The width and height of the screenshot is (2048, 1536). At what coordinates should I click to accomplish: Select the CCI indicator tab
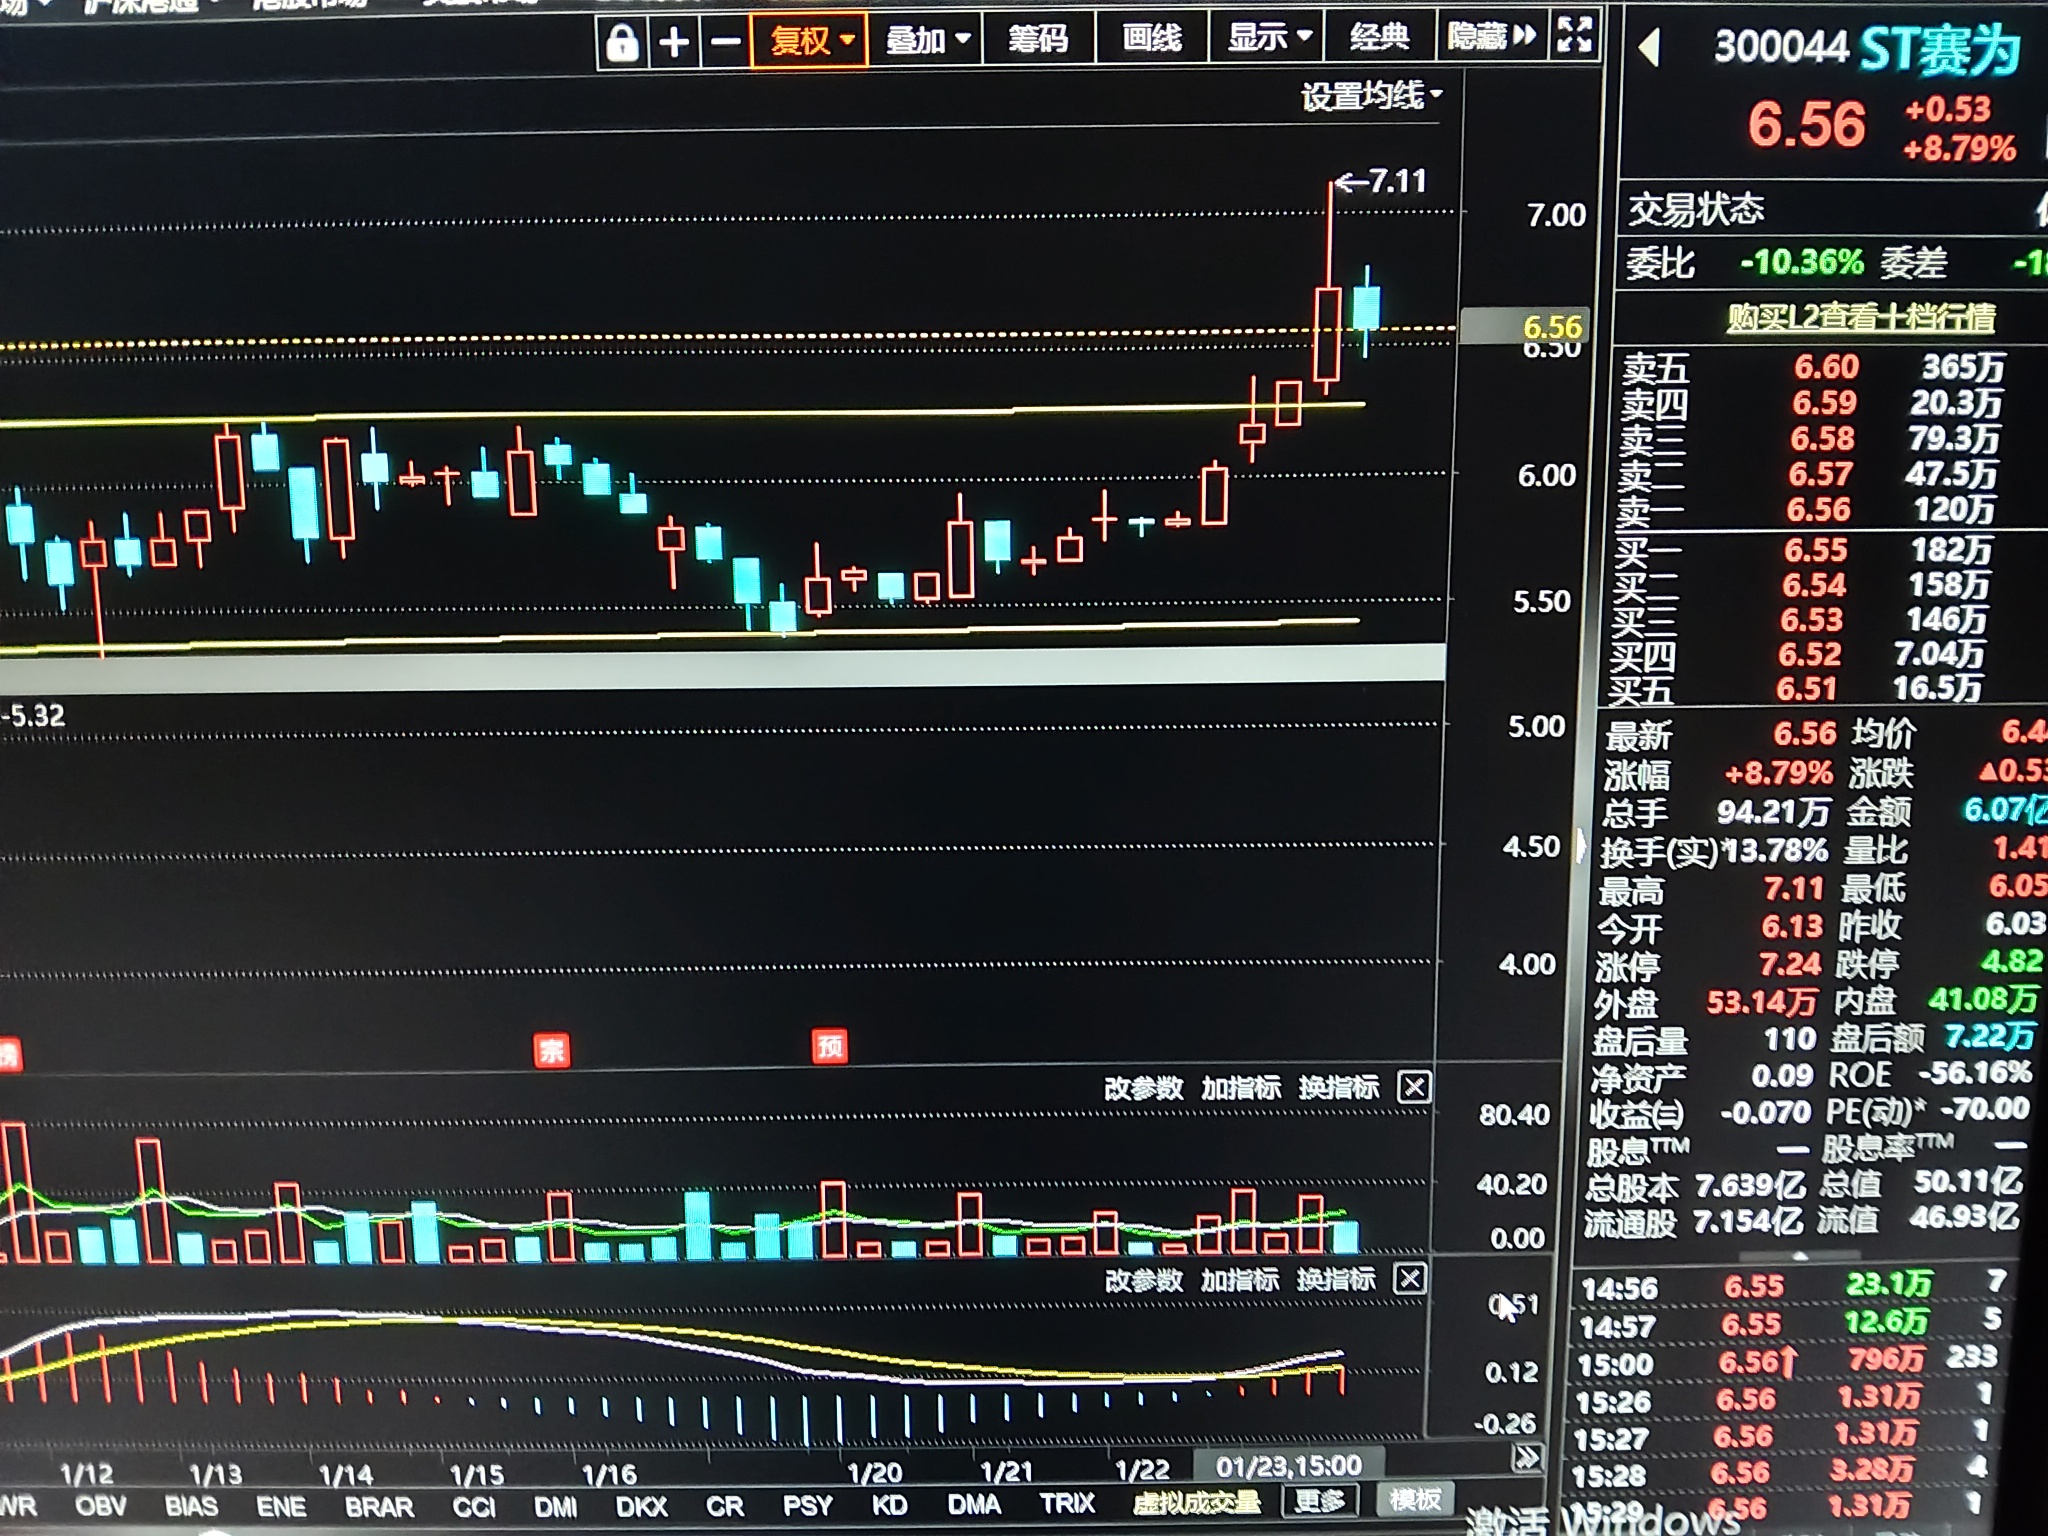click(474, 1507)
